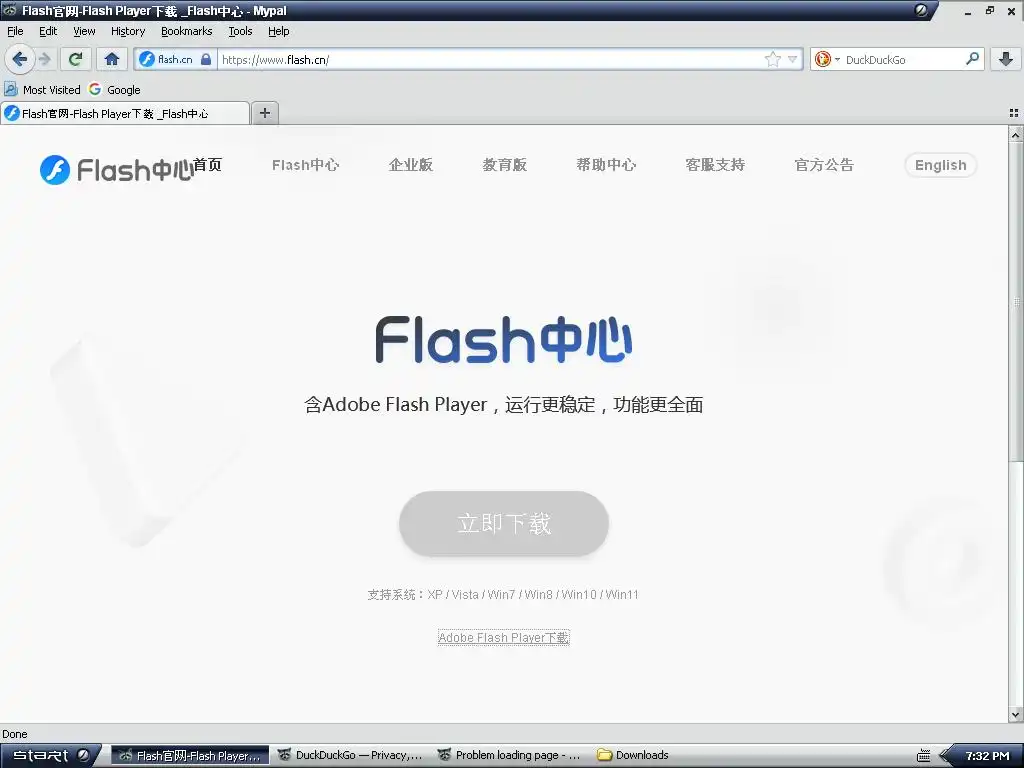Image resolution: width=1024 pixels, height=768 pixels.
Task: Click the 支持系统 supported systems text
Action: 503,594
